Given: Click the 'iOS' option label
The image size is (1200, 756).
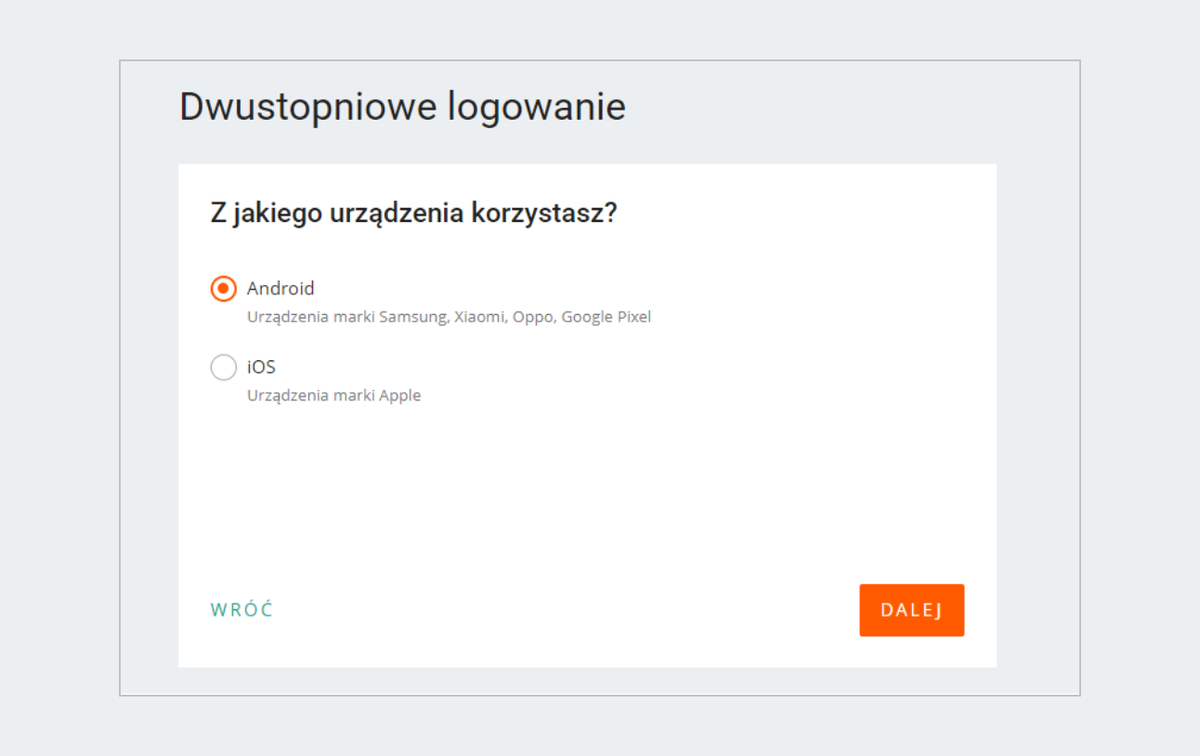Looking at the screenshot, I should click(x=261, y=367).
